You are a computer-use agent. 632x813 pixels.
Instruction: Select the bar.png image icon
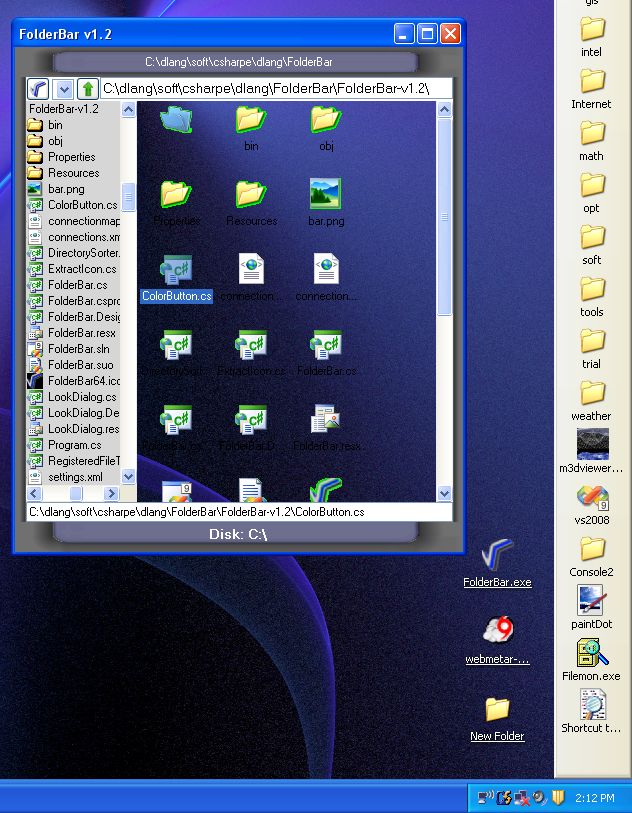point(326,193)
